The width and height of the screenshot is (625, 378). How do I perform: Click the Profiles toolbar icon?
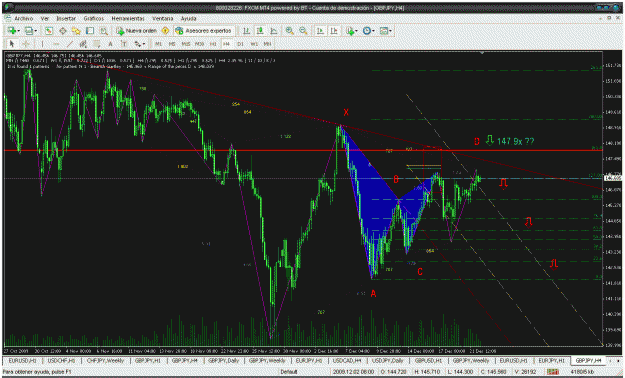point(29,31)
